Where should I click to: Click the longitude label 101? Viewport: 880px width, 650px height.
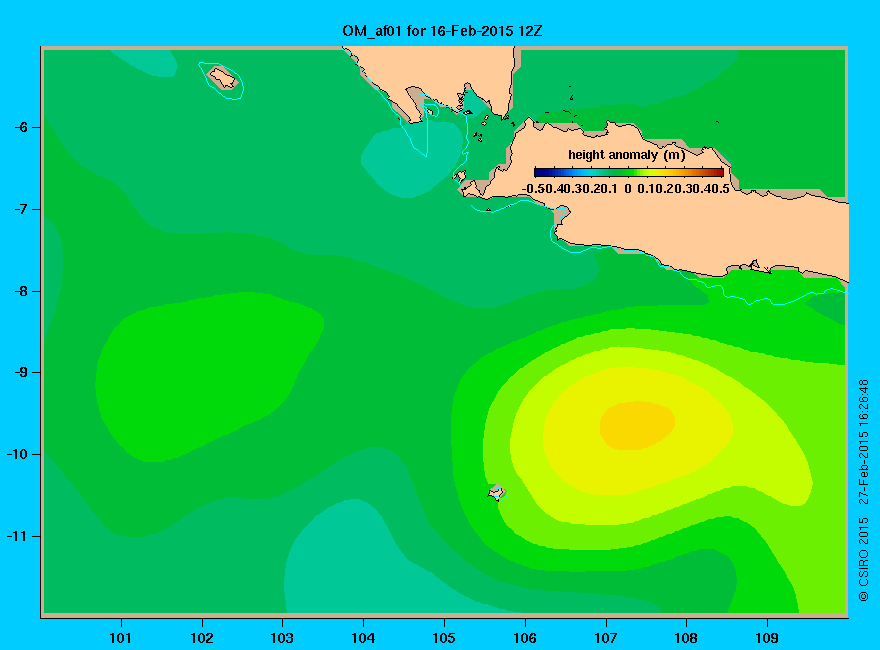tap(121, 638)
